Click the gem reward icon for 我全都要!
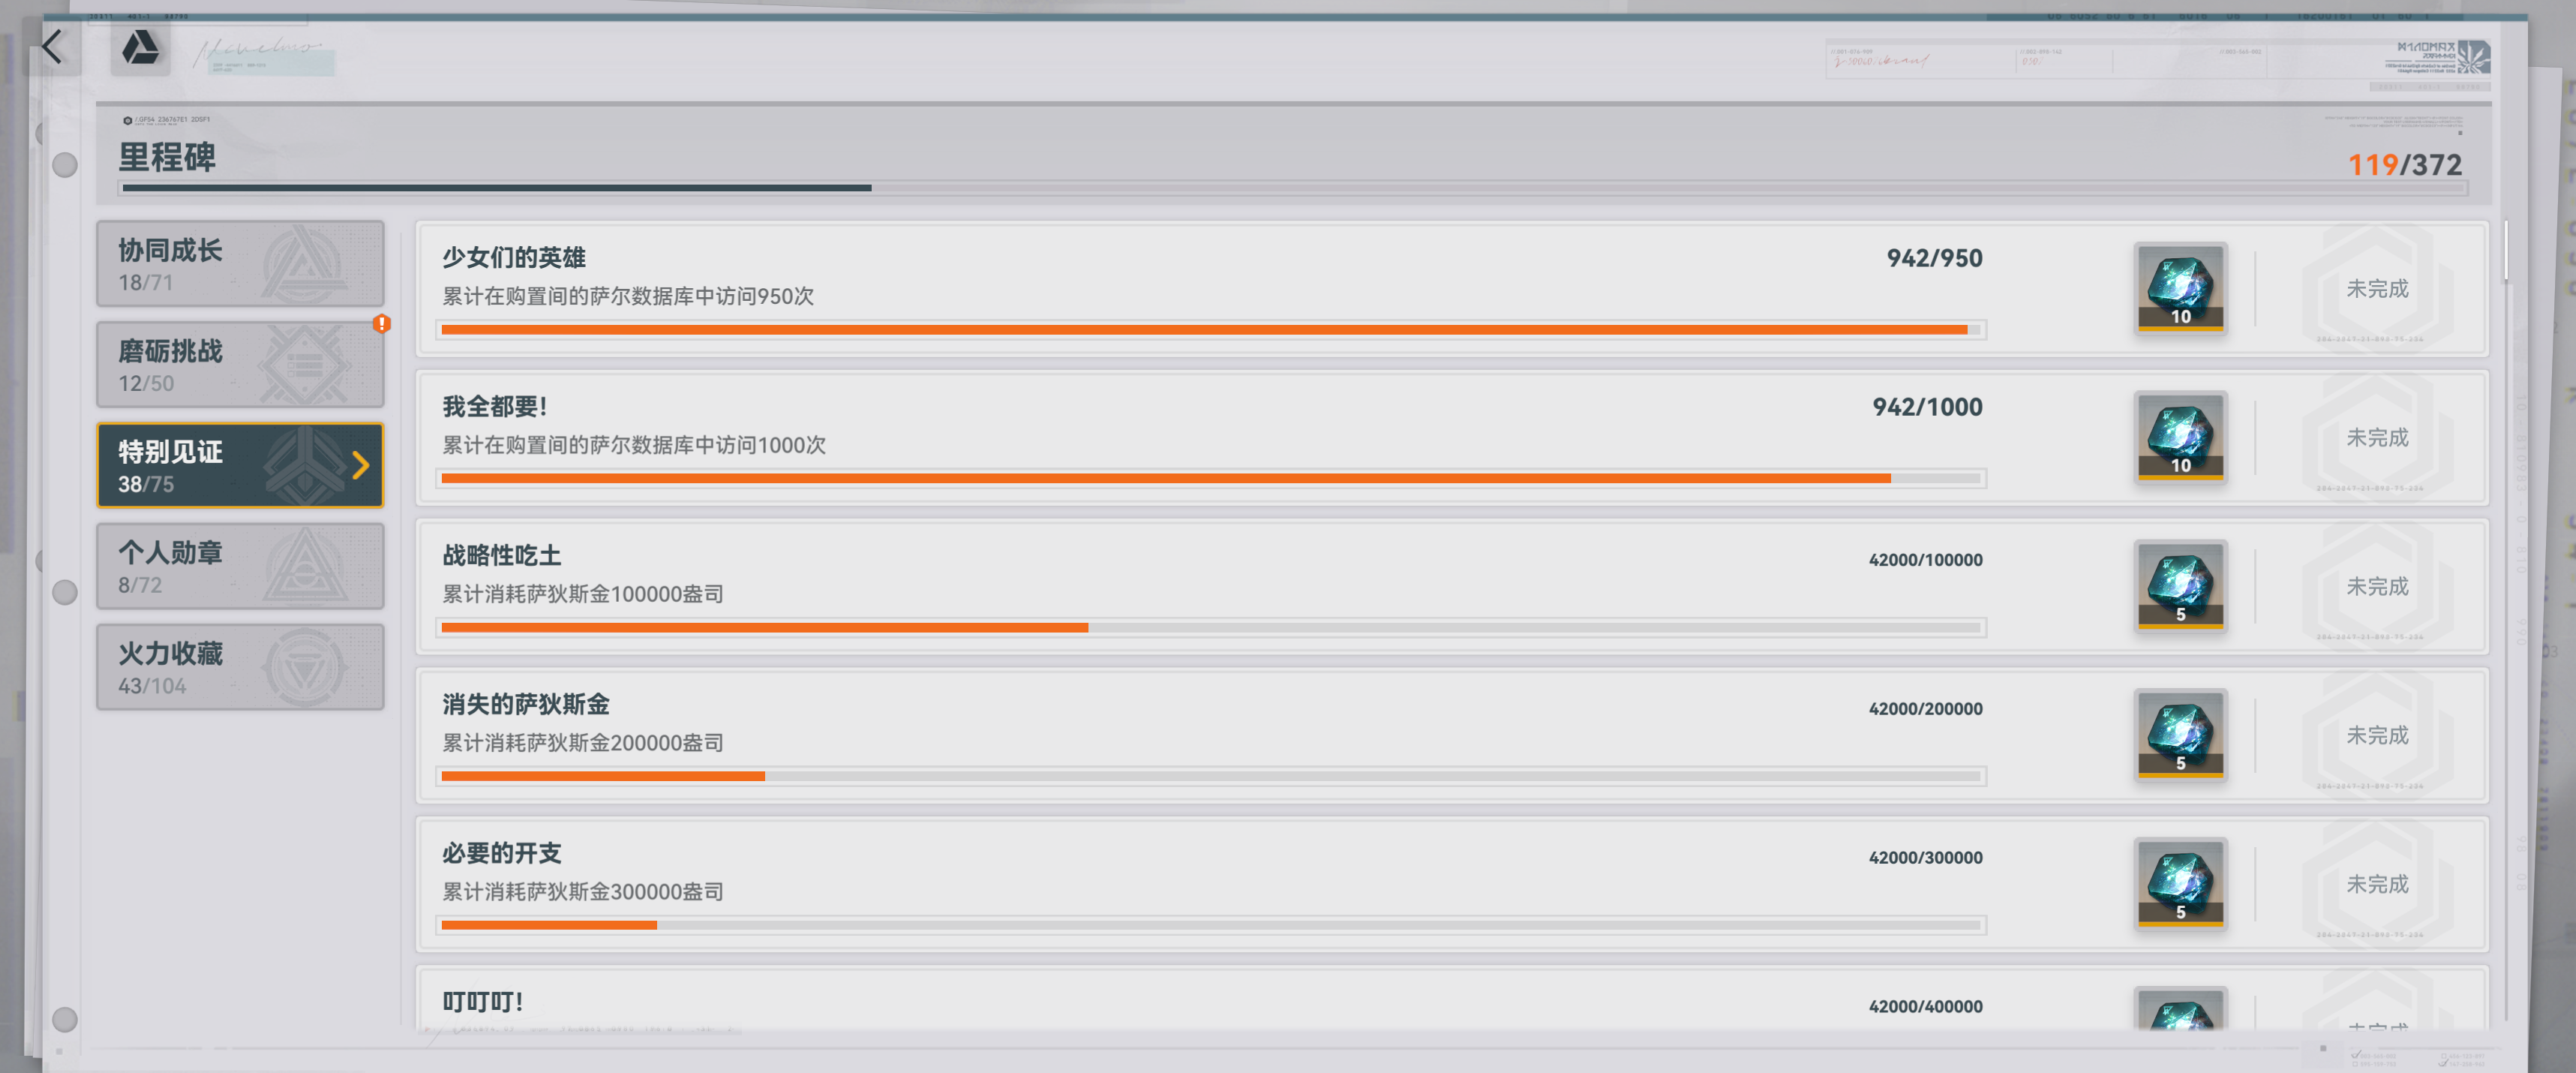2576x1073 pixels. (2180, 436)
